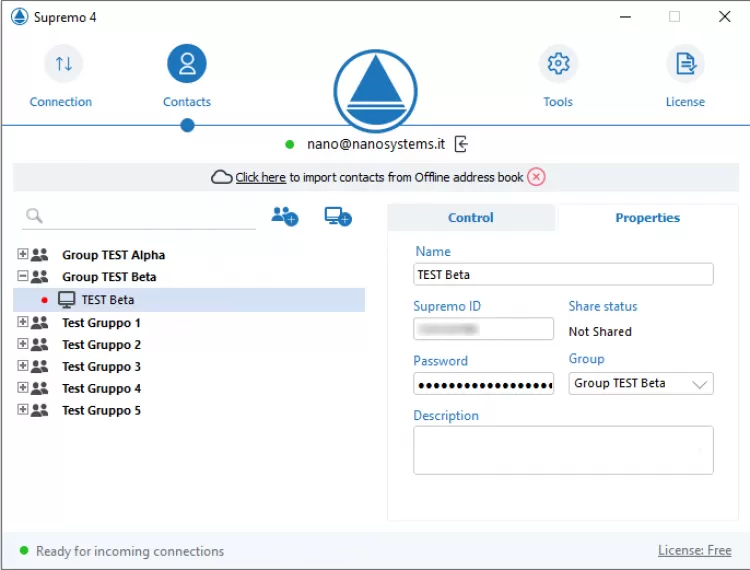Dismiss the offline address book import banner
This screenshot has height=570, width=750.
pyautogui.click(x=537, y=177)
